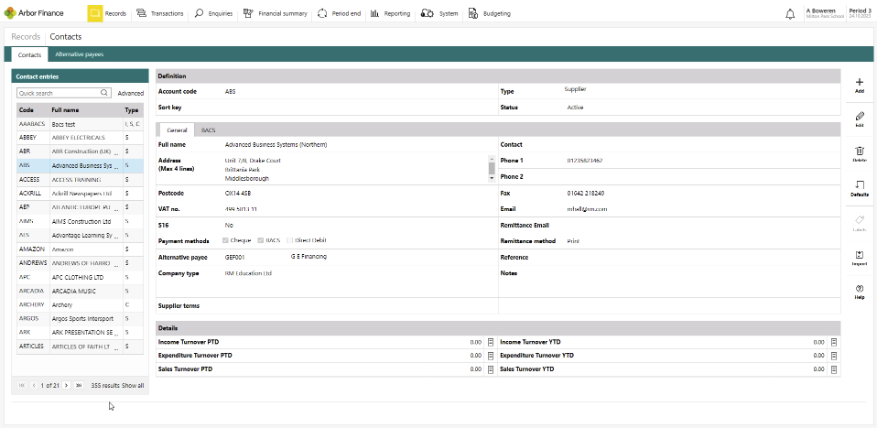Image resolution: width=879 pixels, height=430 pixels.
Task: Toggle the Cheque payment method checkbox
Action: point(225,241)
